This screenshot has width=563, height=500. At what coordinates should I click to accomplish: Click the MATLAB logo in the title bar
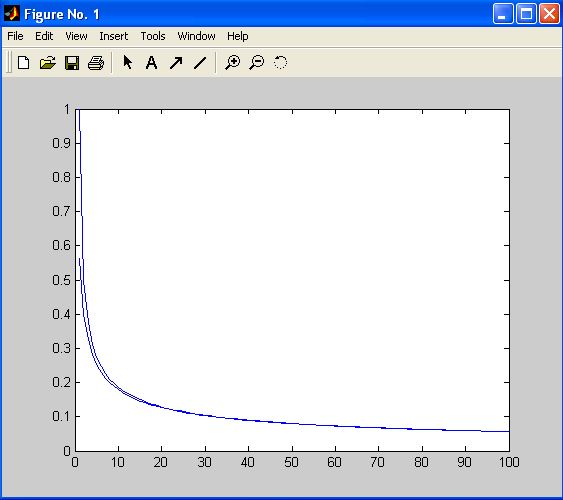[x=12, y=14]
